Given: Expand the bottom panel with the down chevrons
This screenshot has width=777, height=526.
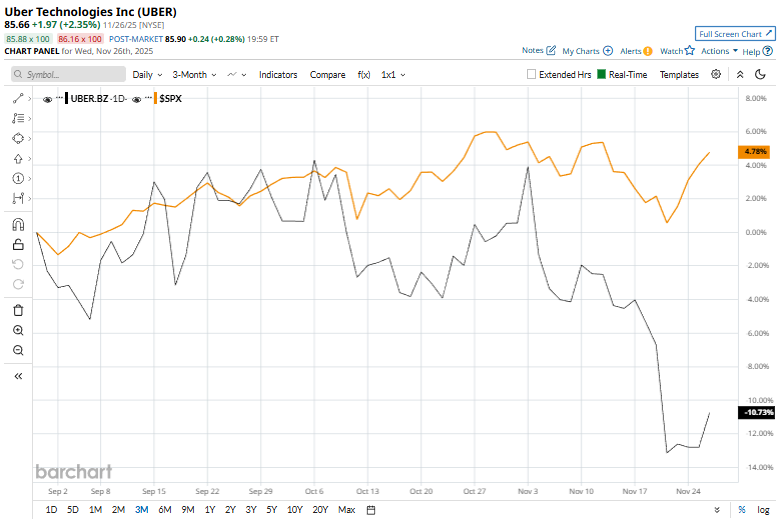Looking at the screenshot, I should [x=717, y=510].
